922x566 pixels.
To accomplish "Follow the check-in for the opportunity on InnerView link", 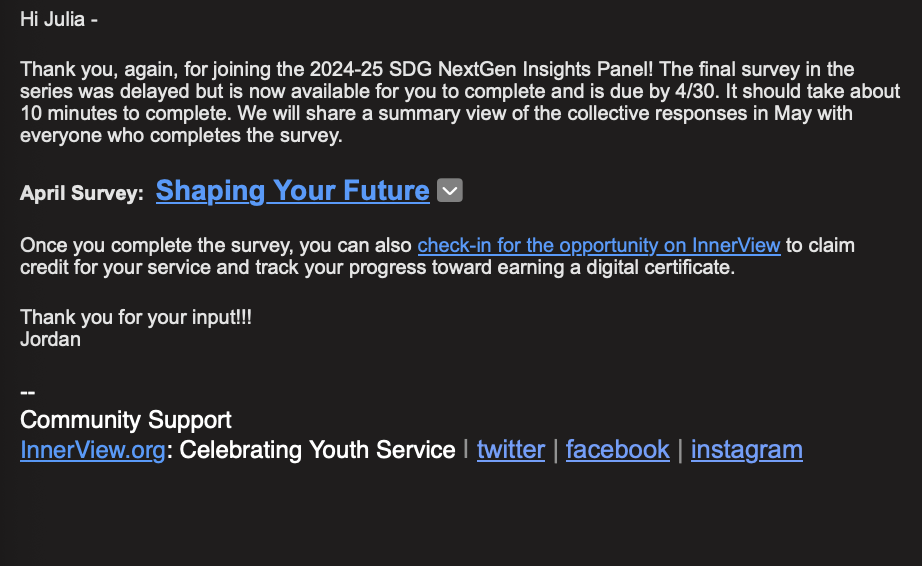I will pyautogui.click(x=599, y=245).
